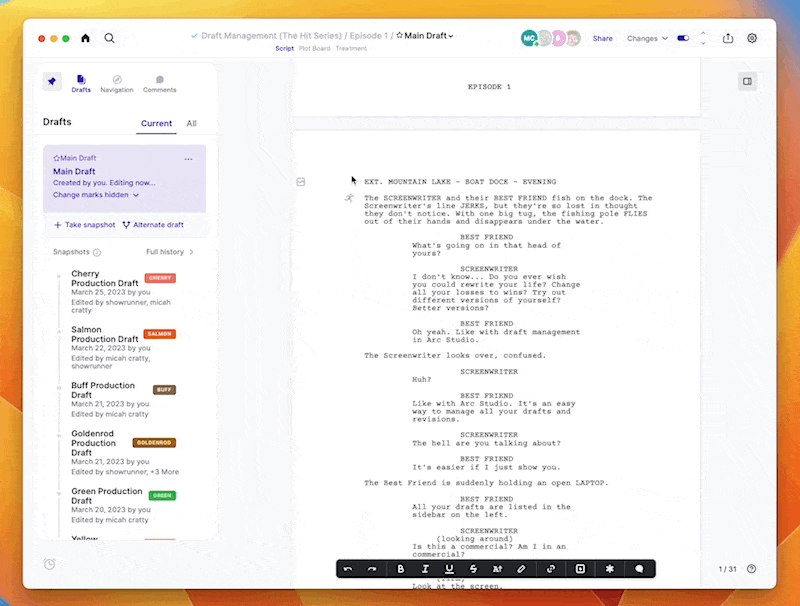This screenshot has height=606, width=800.
Task: Open the search magnifier icon
Action: point(109,38)
